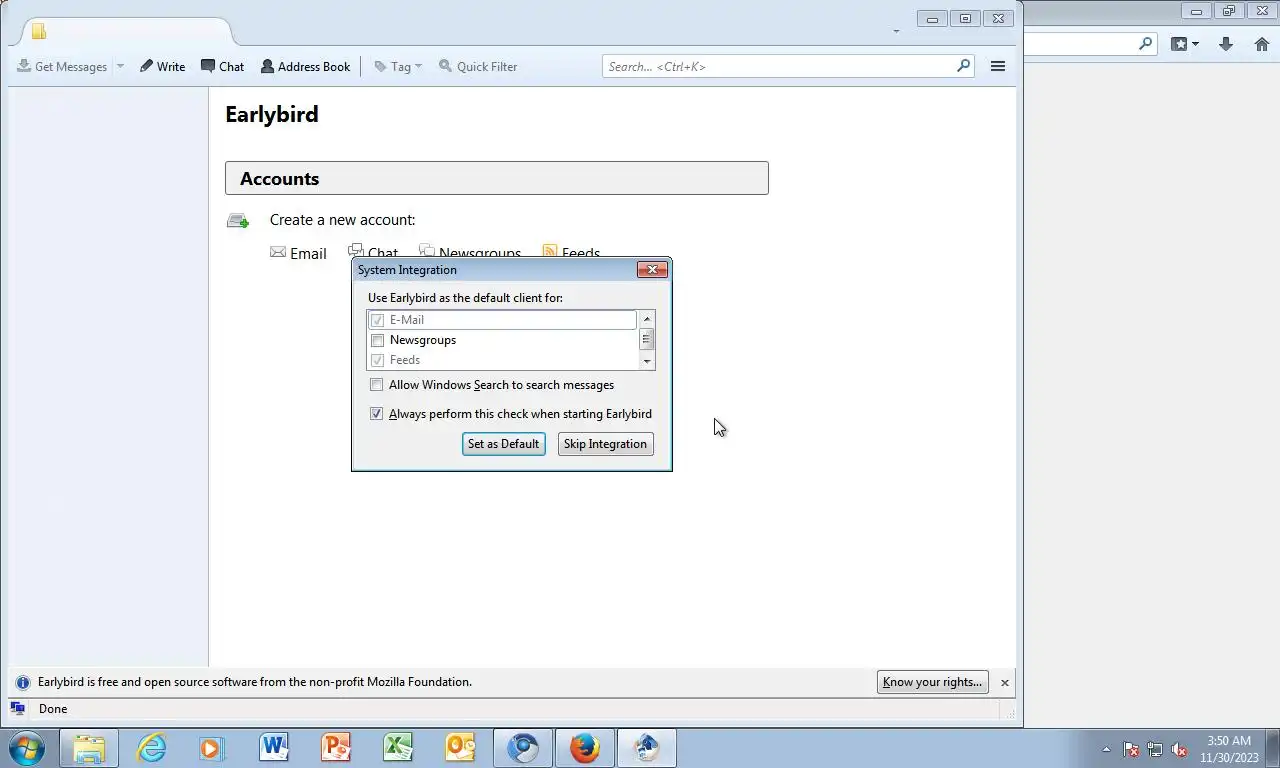Toggle the Feeds default client checkbox
Screen dimensions: 1280x768
[x=377, y=360]
